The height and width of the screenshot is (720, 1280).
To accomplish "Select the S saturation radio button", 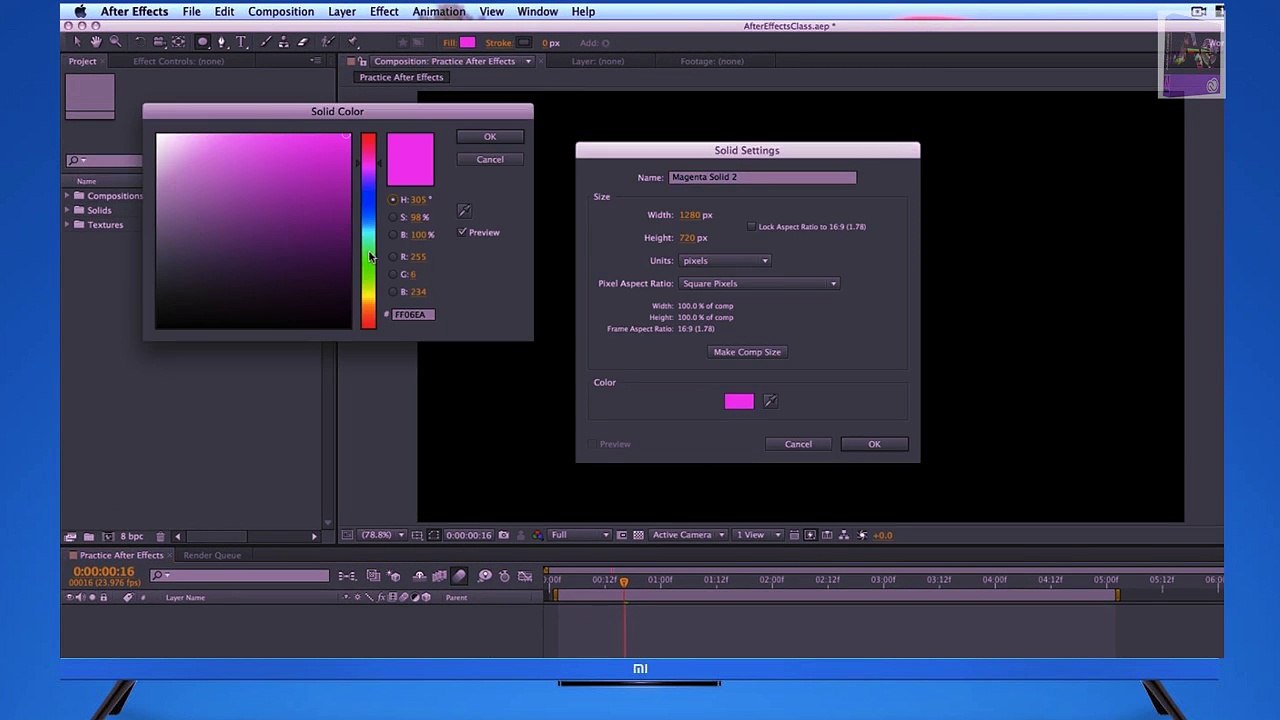I will (x=392, y=217).
